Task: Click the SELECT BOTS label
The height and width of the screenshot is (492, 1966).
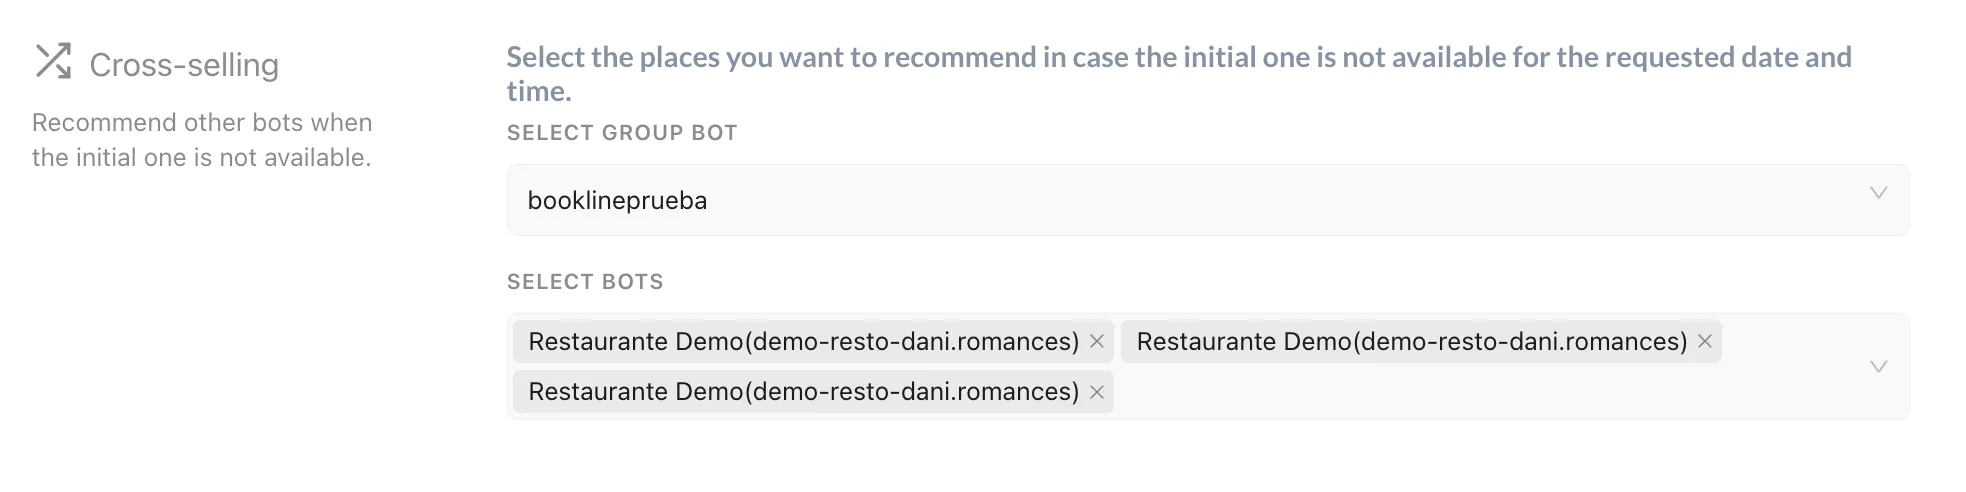Action: [x=585, y=282]
